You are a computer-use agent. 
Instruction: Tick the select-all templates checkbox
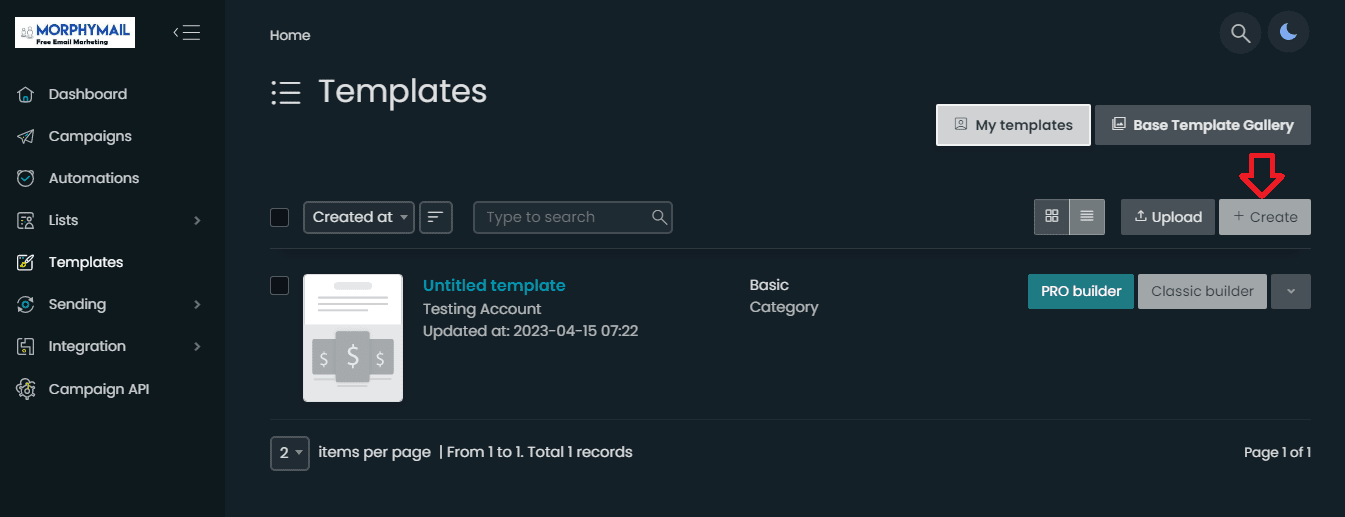click(x=280, y=217)
